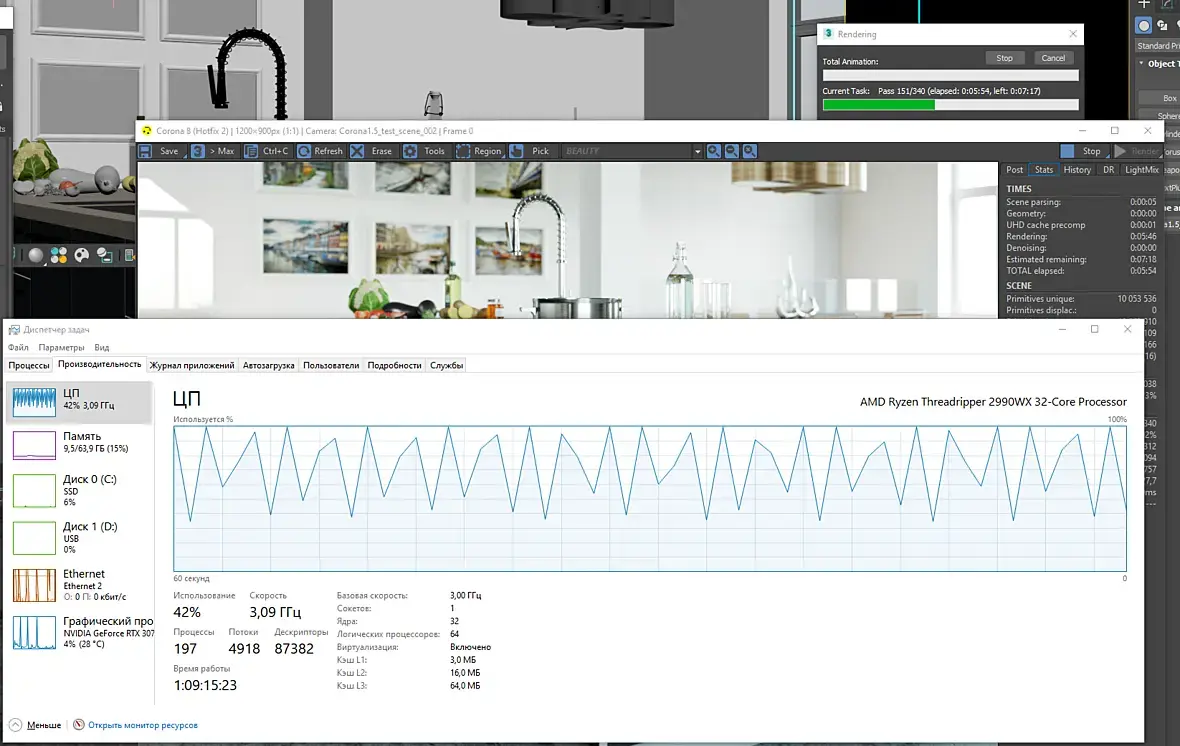Open Tools in Corona frame buffer
Screen dimensions: 1180x746
coord(425,151)
